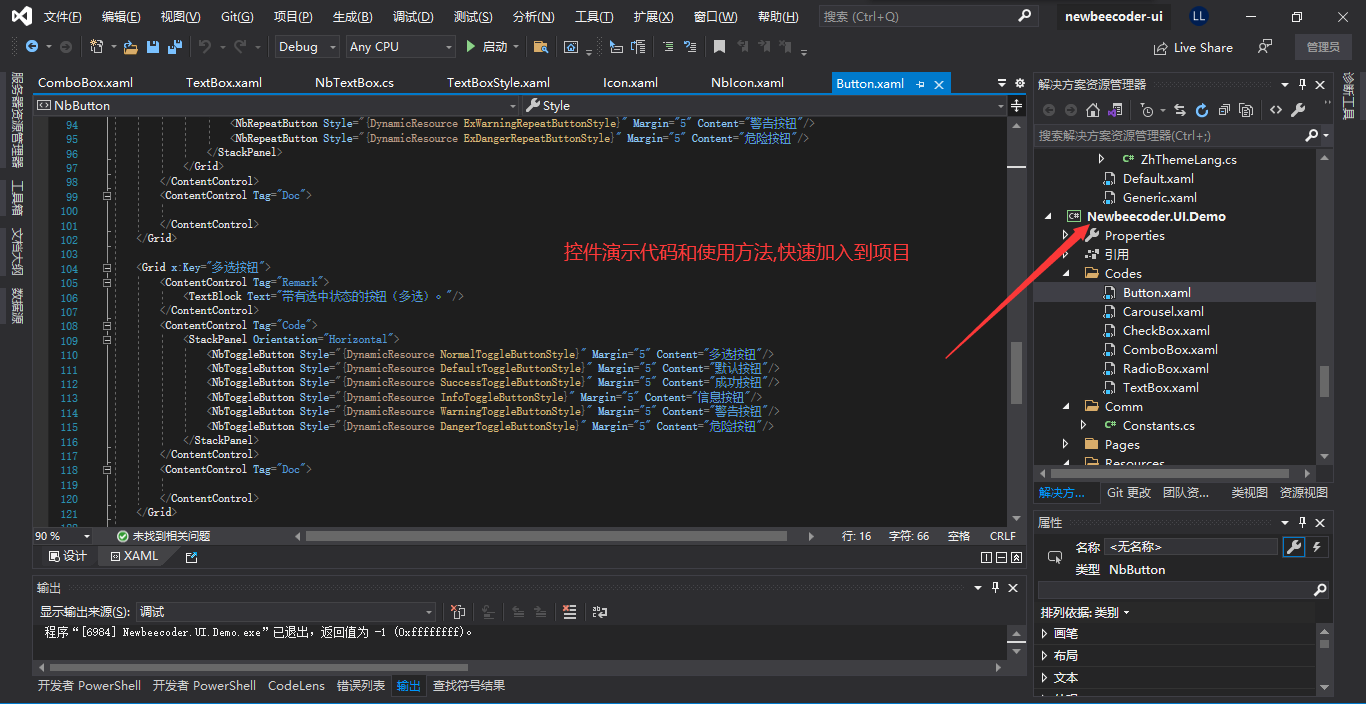Select Carousel.xaml in the Solution Explorer
This screenshot has height=704, width=1366.
pyautogui.click(x=1163, y=311)
